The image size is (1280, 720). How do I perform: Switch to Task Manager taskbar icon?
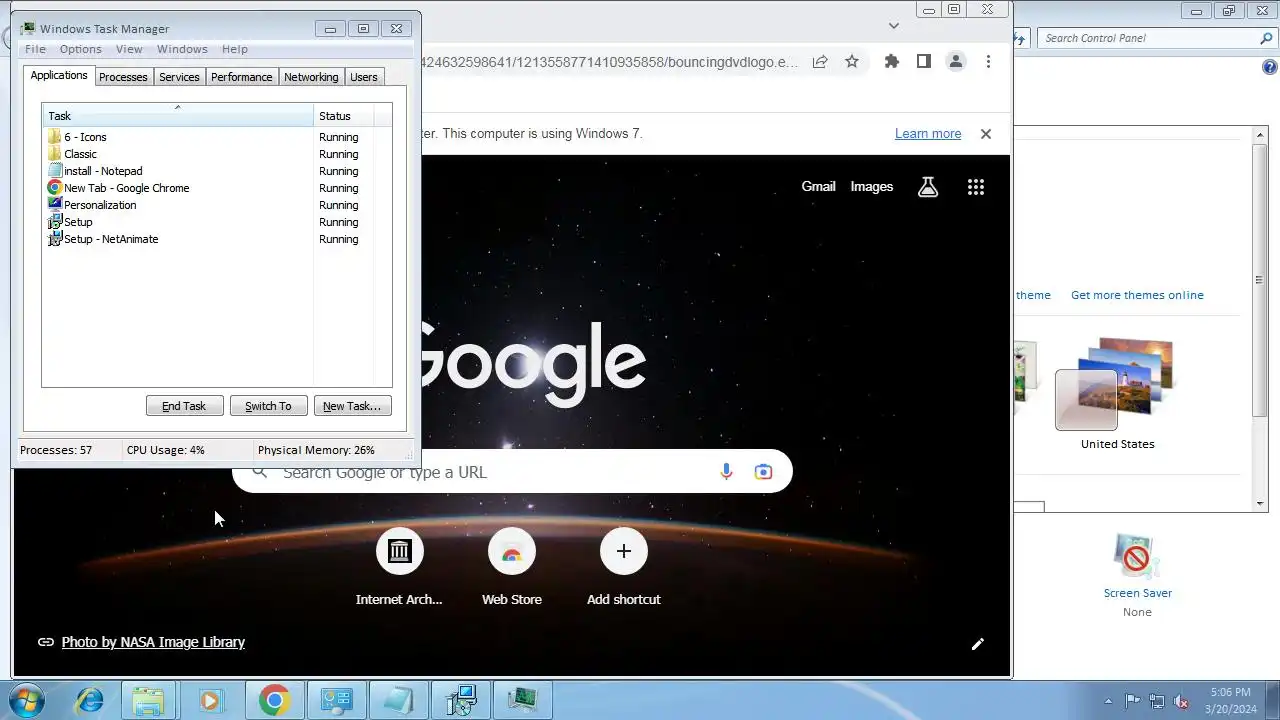(x=522, y=700)
